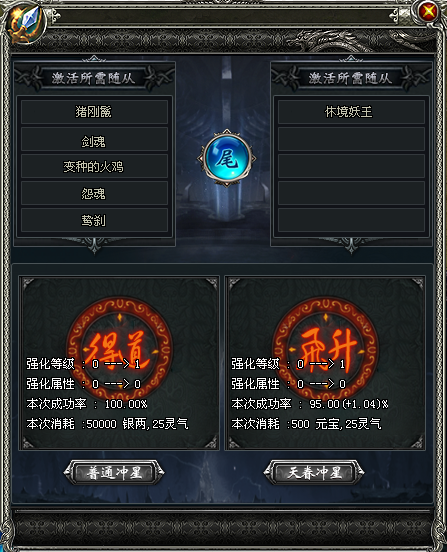Click the crystal emblem icon in corner
The height and width of the screenshot is (552, 447).
25,23
